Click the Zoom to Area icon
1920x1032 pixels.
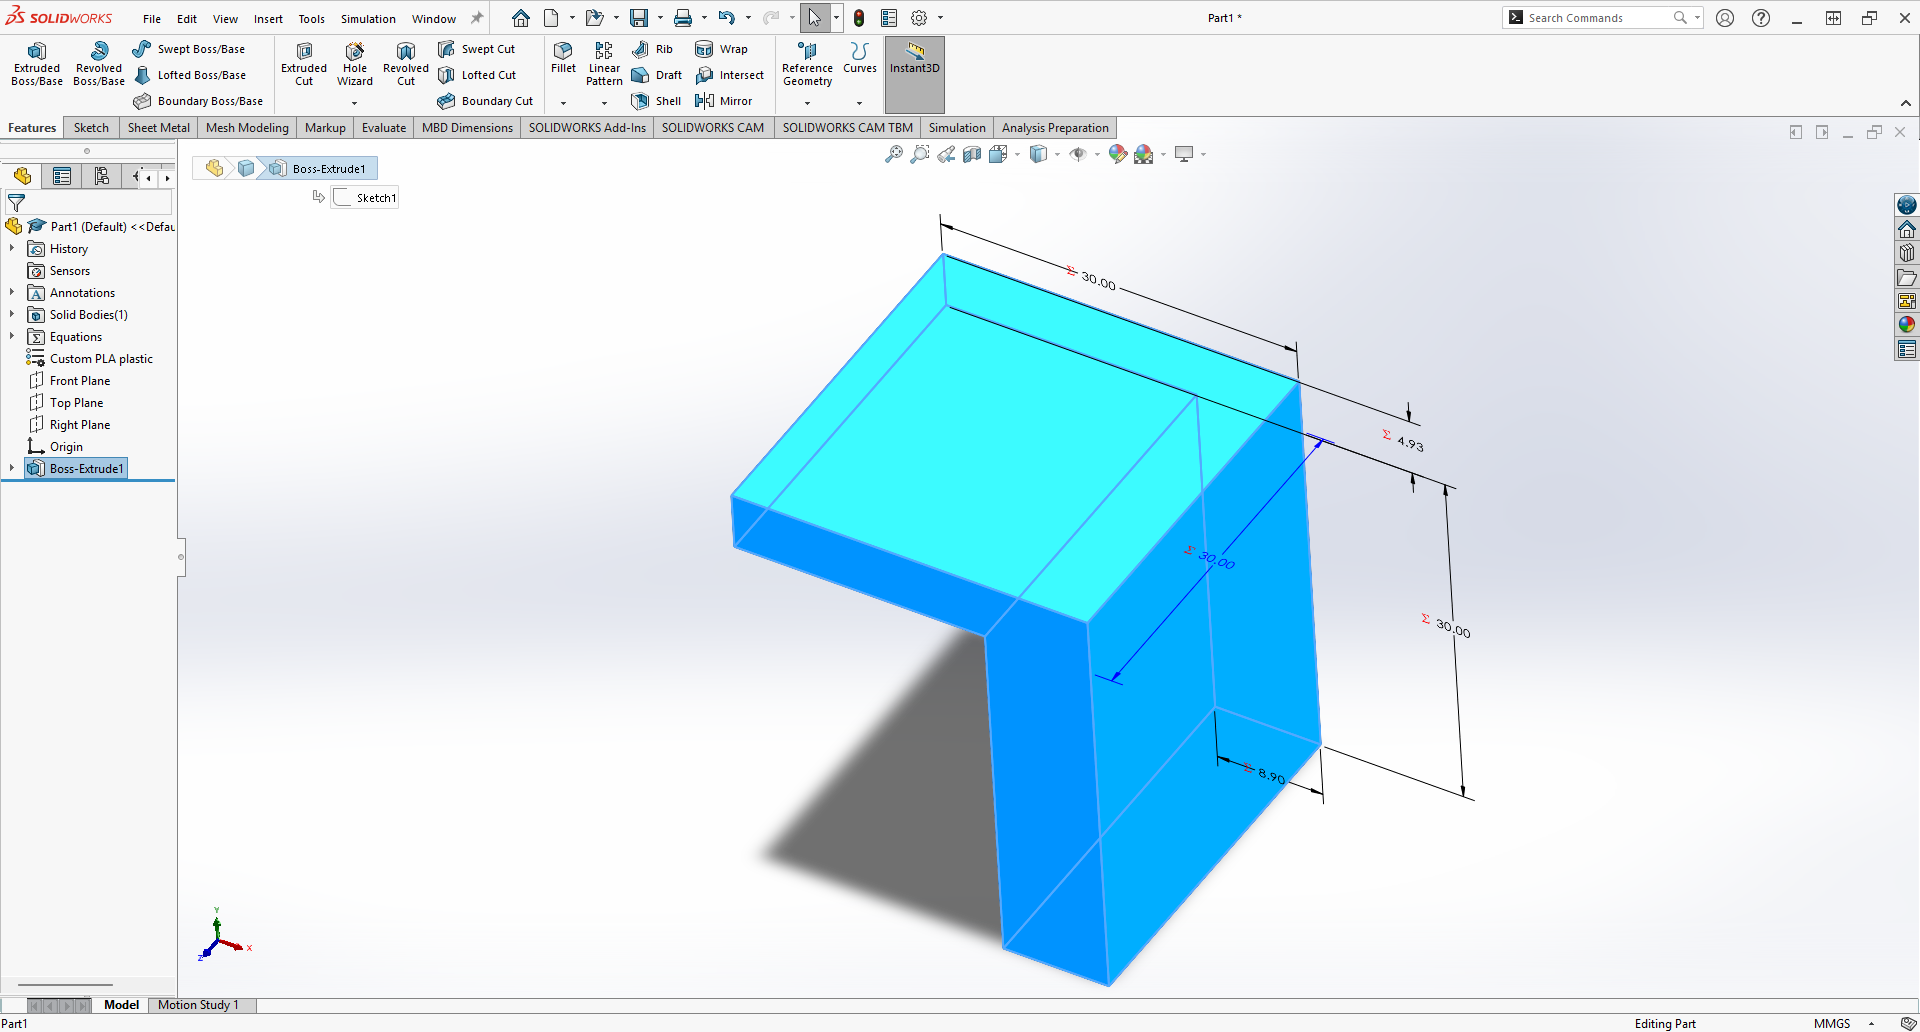pos(920,154)
